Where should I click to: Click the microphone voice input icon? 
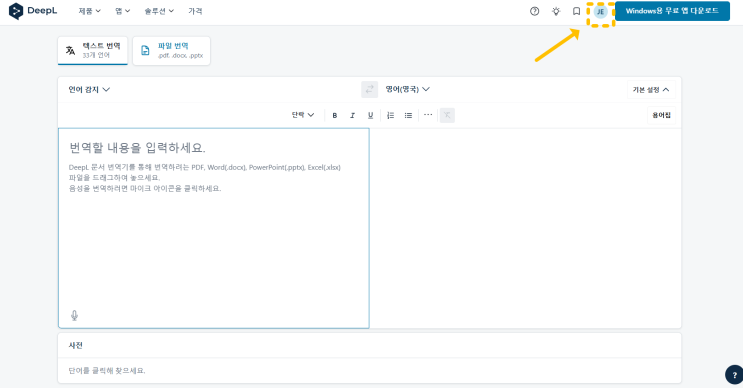coord(74,316)
